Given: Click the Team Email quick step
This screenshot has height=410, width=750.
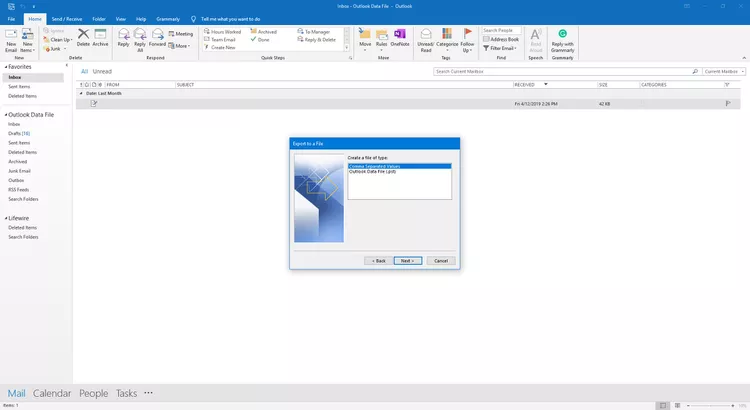Looking at the screenshot, I should [220, 40].
